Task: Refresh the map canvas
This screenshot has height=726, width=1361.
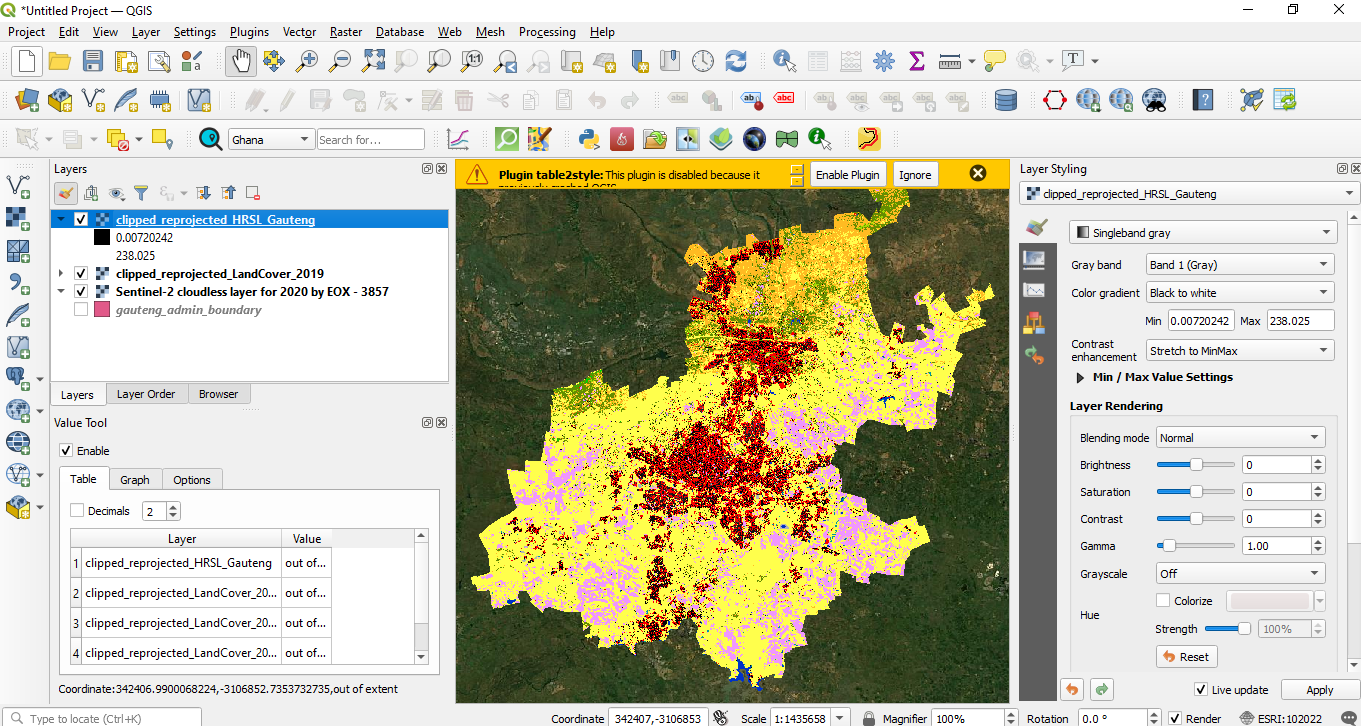Action: coord(736,62)
